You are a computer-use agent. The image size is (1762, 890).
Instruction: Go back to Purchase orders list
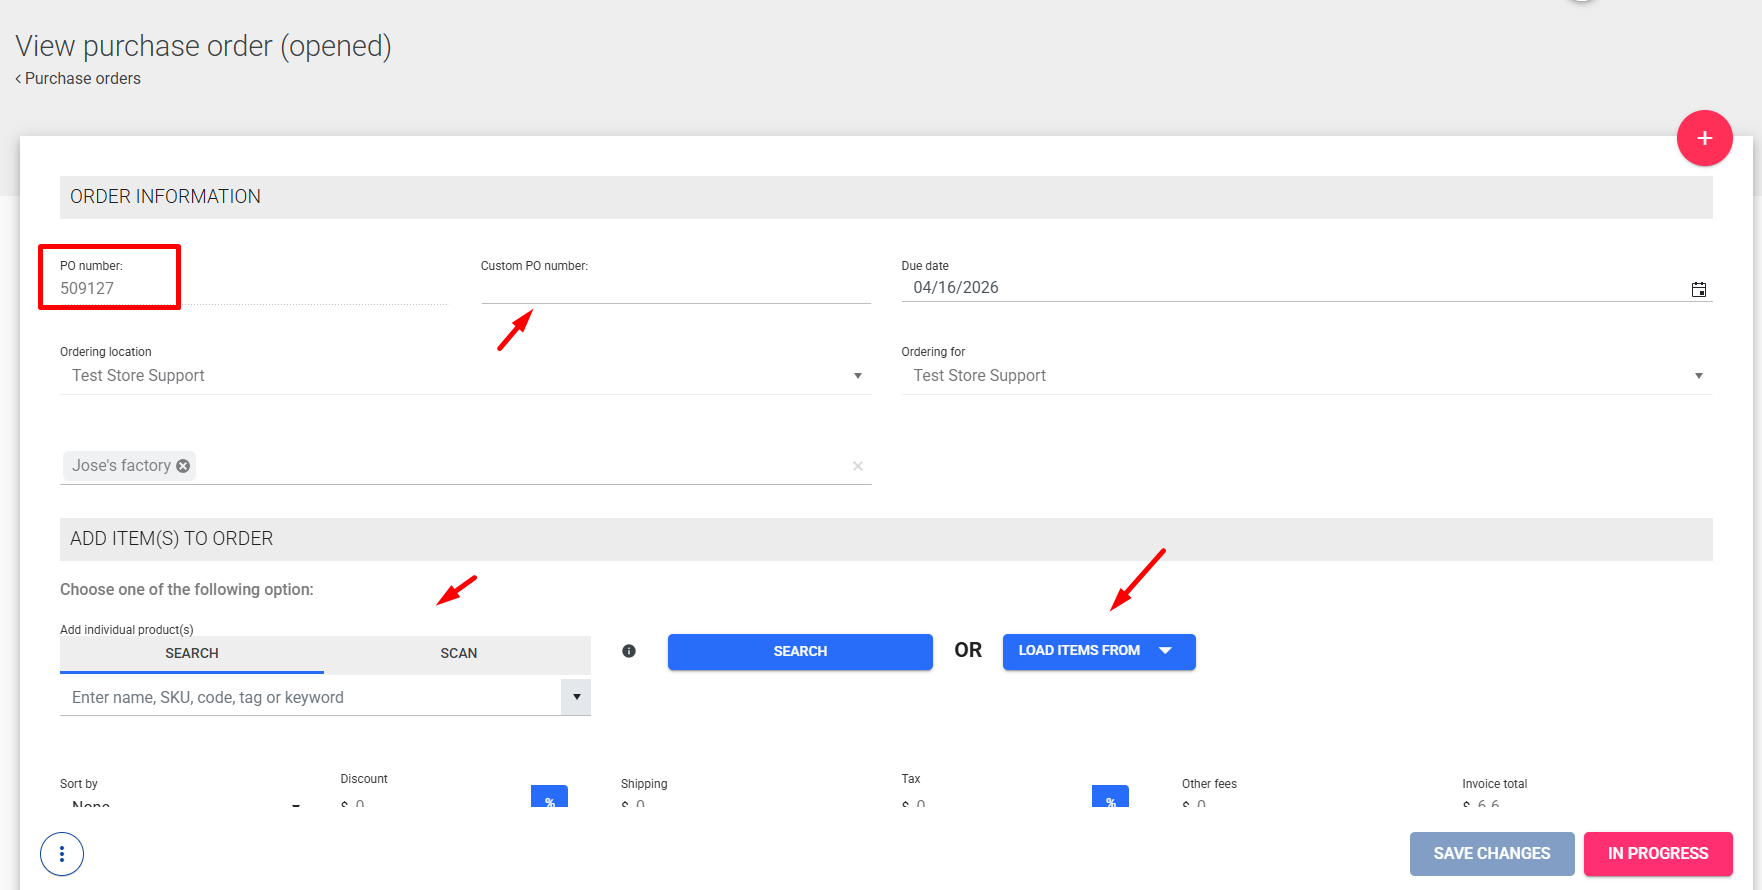click(x=80, y=78)
